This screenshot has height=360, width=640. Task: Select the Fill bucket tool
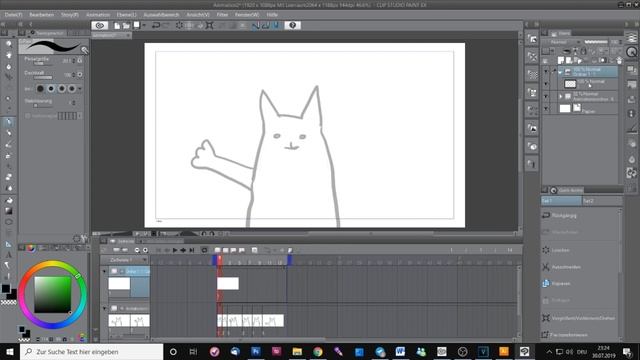pos(9,200)
